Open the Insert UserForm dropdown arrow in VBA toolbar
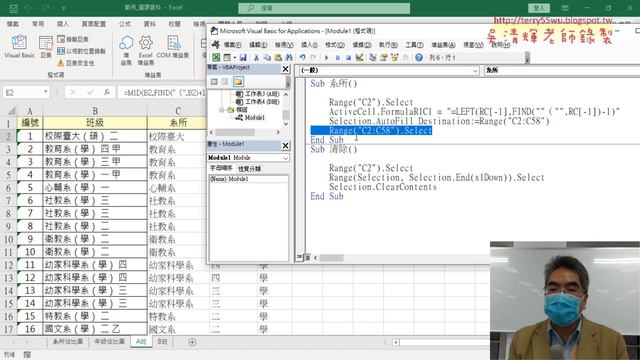The width and height of the screenshot is (640, 360). 234,58
